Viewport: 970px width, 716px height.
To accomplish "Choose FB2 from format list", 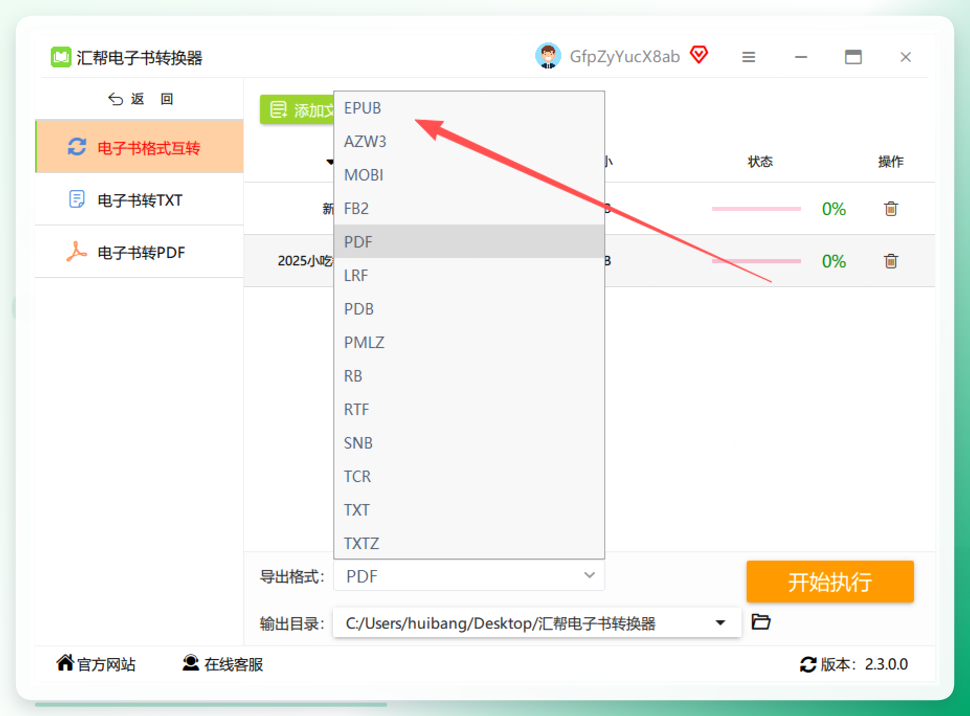I will click(x=469, y=209).
